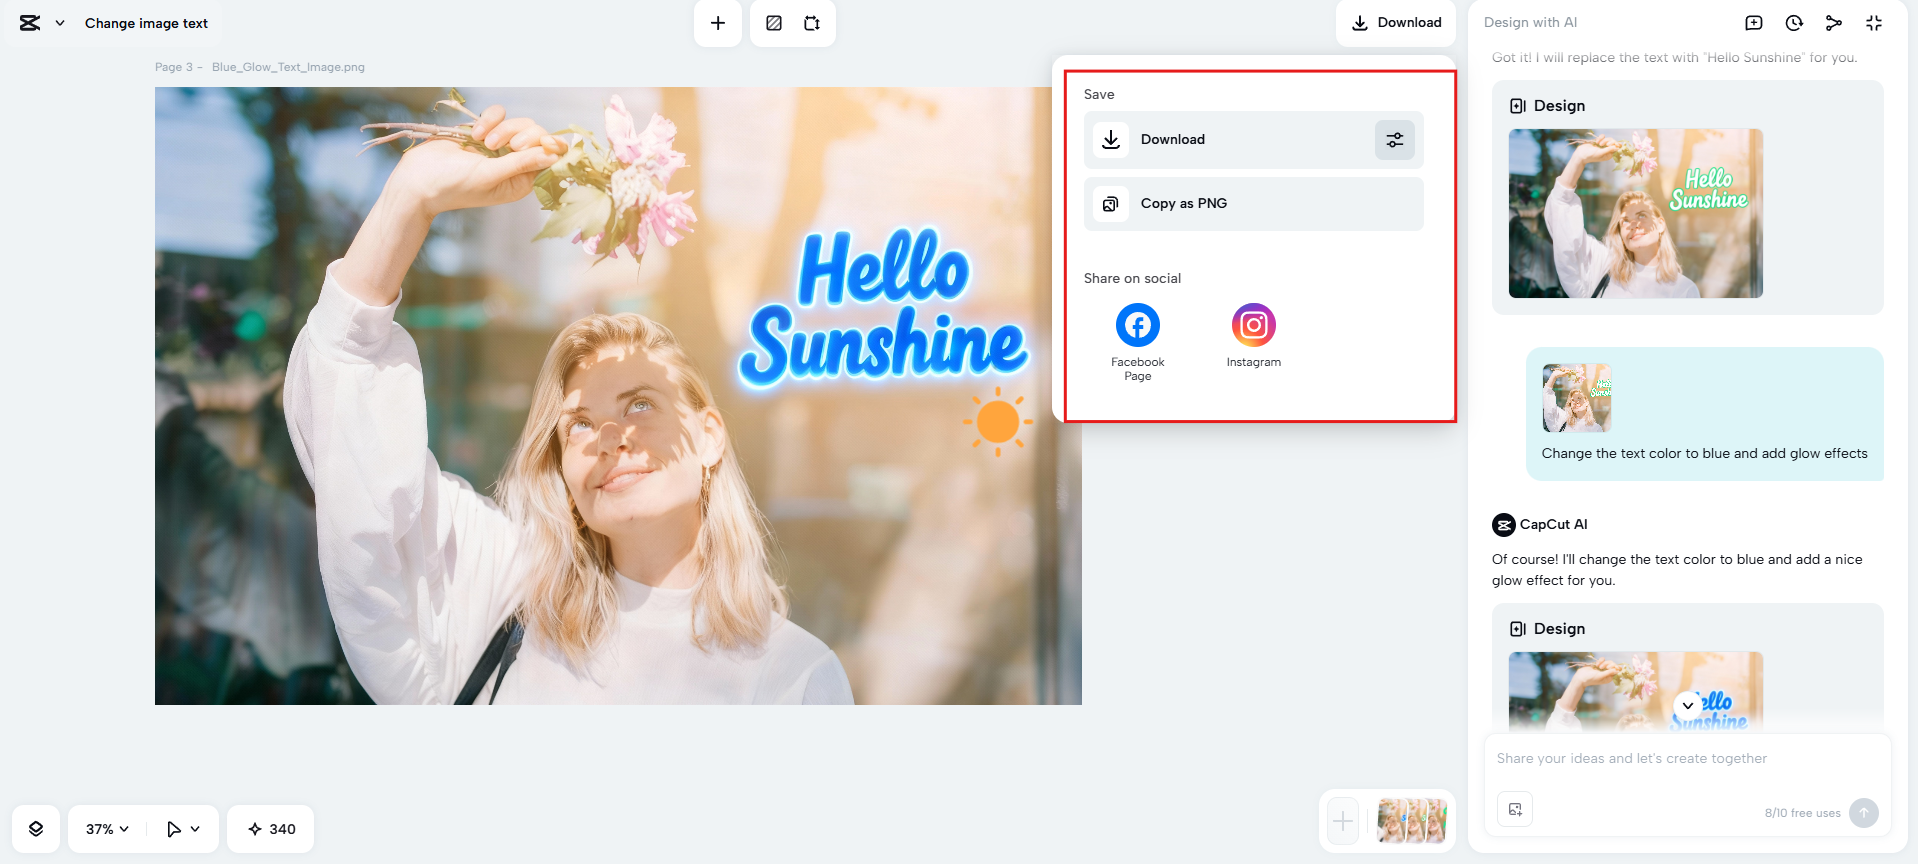Click the CapCut logo in the top-left

click(x=30, y=23)
